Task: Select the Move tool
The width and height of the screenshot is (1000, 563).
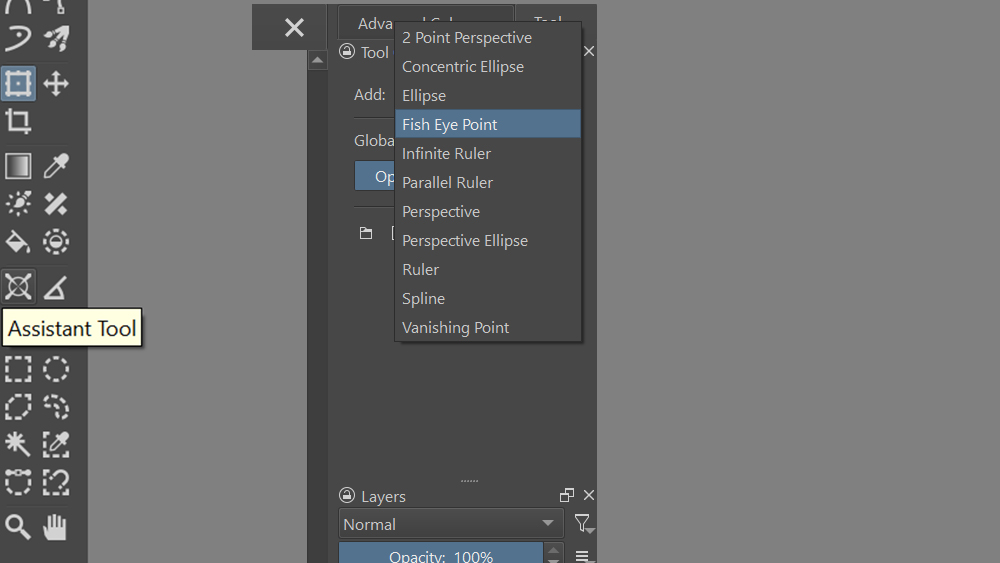Action: click(56, 83)
